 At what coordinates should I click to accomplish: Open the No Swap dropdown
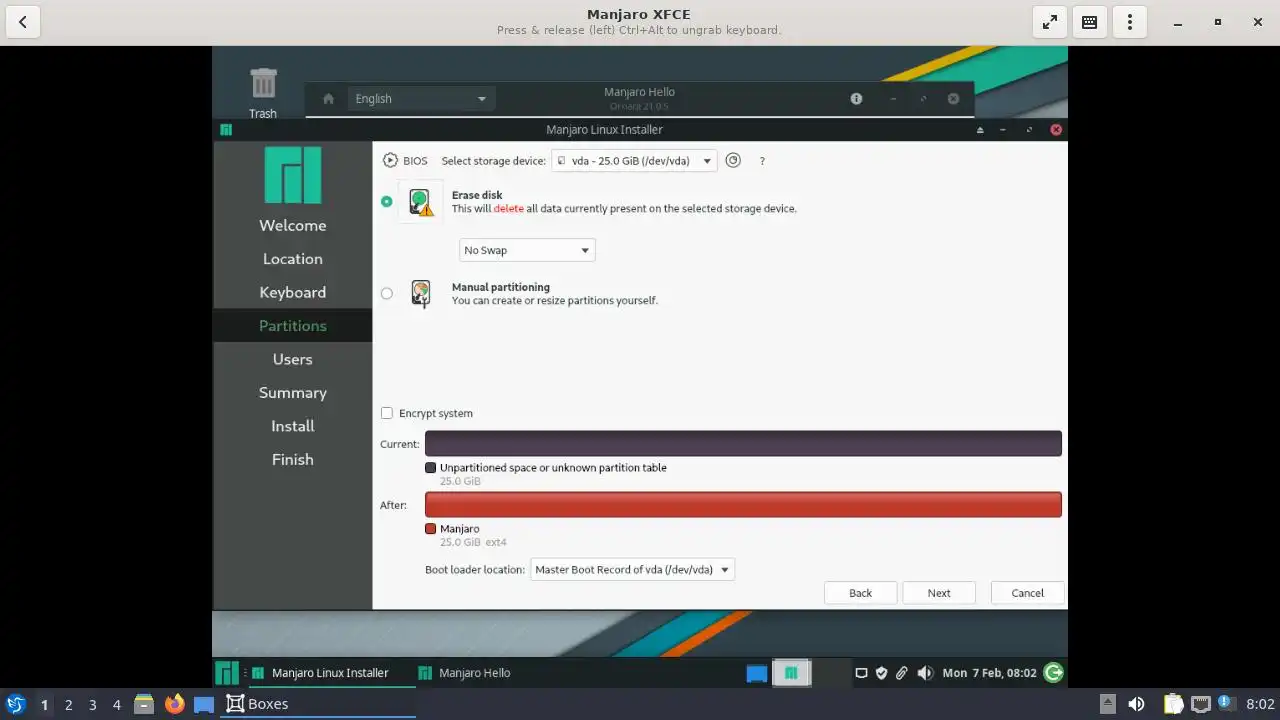[x=527, y=250]
